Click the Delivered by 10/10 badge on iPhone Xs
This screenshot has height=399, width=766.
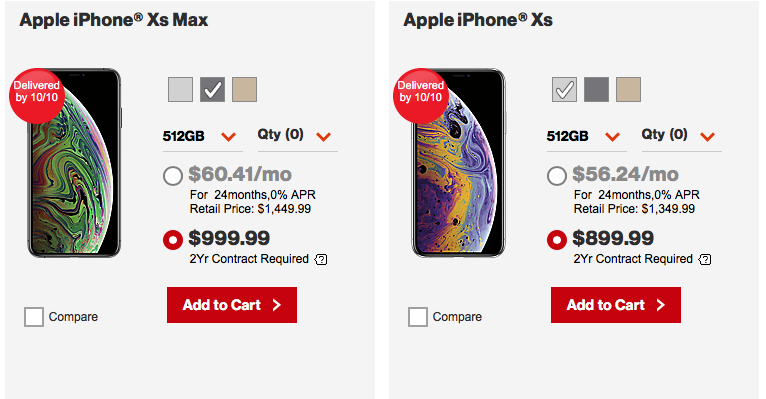[421, 96]
